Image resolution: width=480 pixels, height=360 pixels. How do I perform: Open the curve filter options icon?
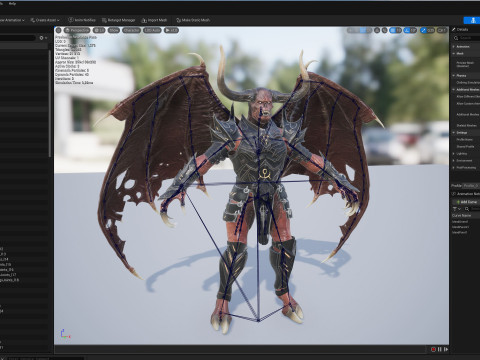click(x=456, y=209)
